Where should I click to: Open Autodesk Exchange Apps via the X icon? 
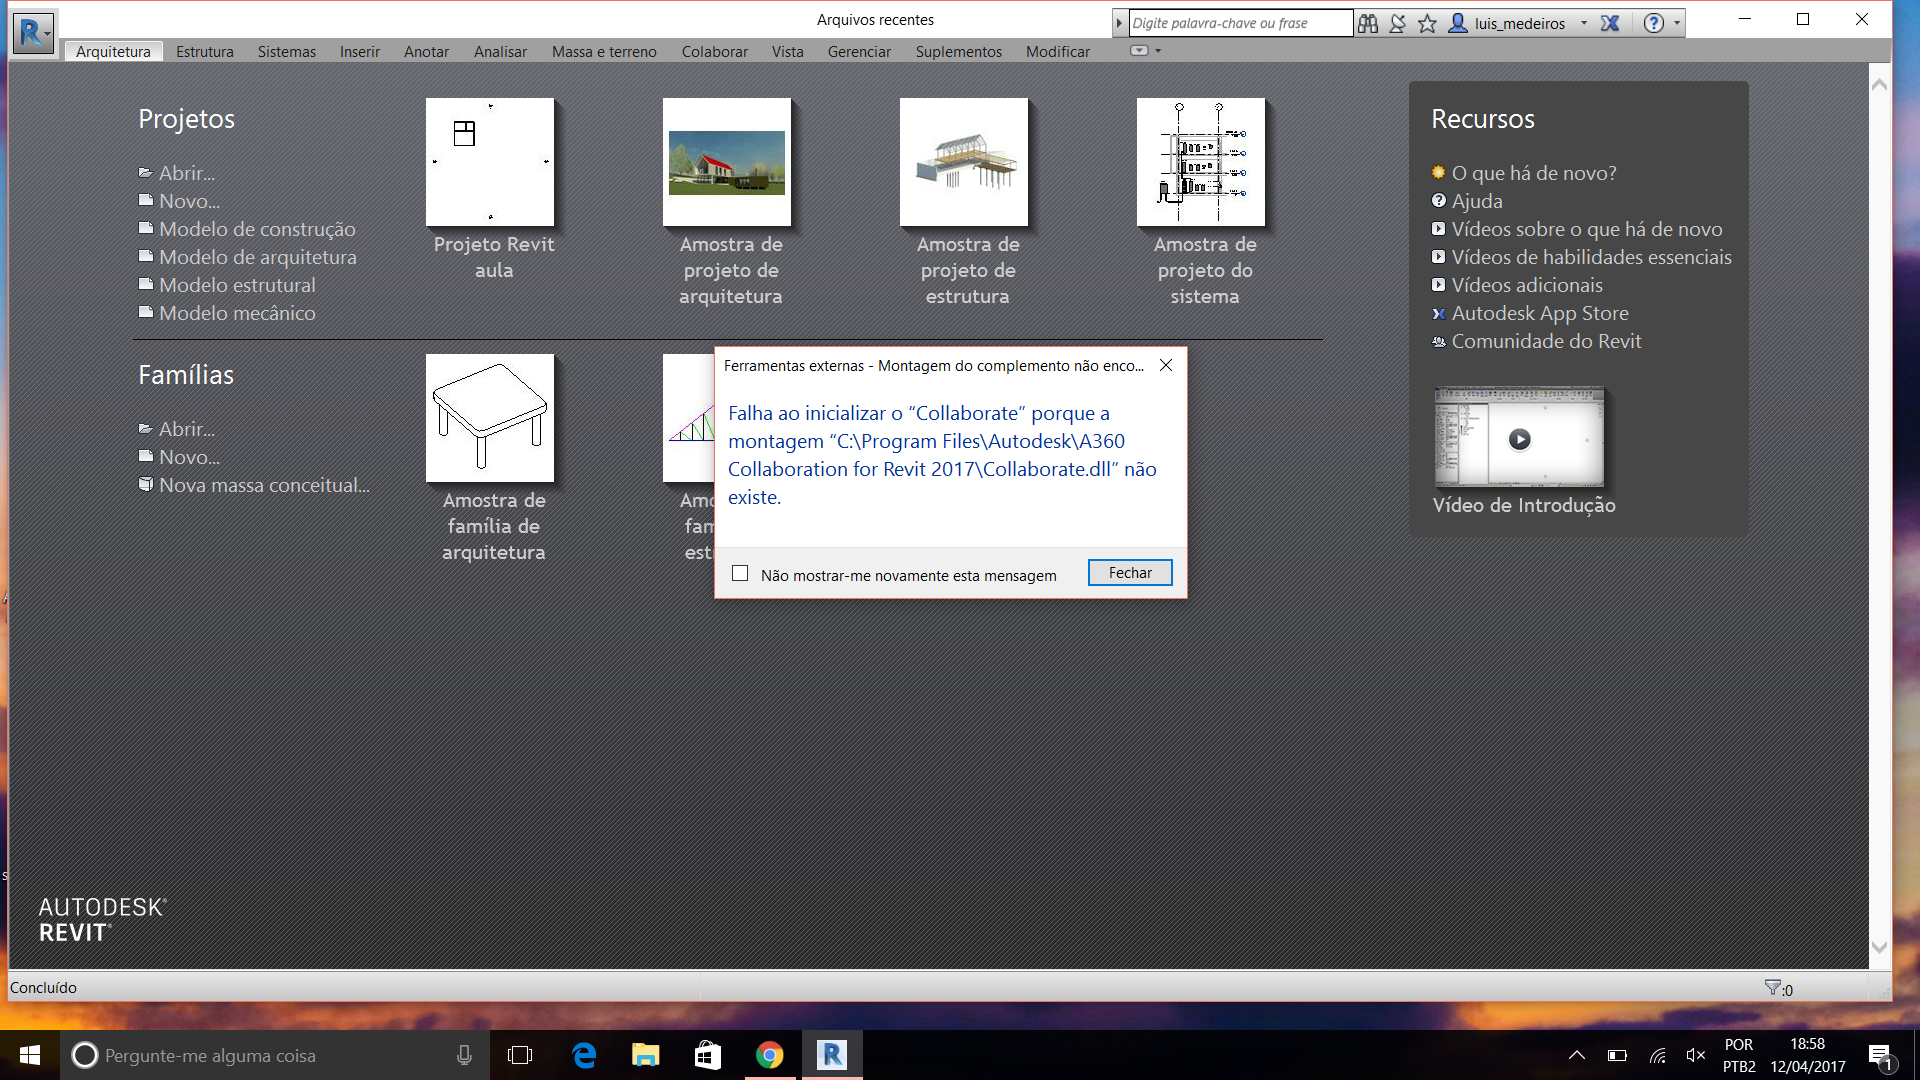coord(1608,23)
